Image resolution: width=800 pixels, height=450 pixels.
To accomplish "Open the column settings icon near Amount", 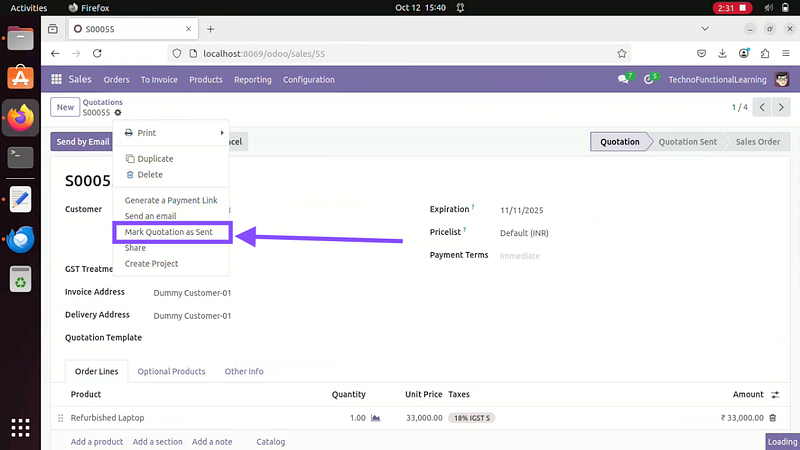I will pos(774,395).
